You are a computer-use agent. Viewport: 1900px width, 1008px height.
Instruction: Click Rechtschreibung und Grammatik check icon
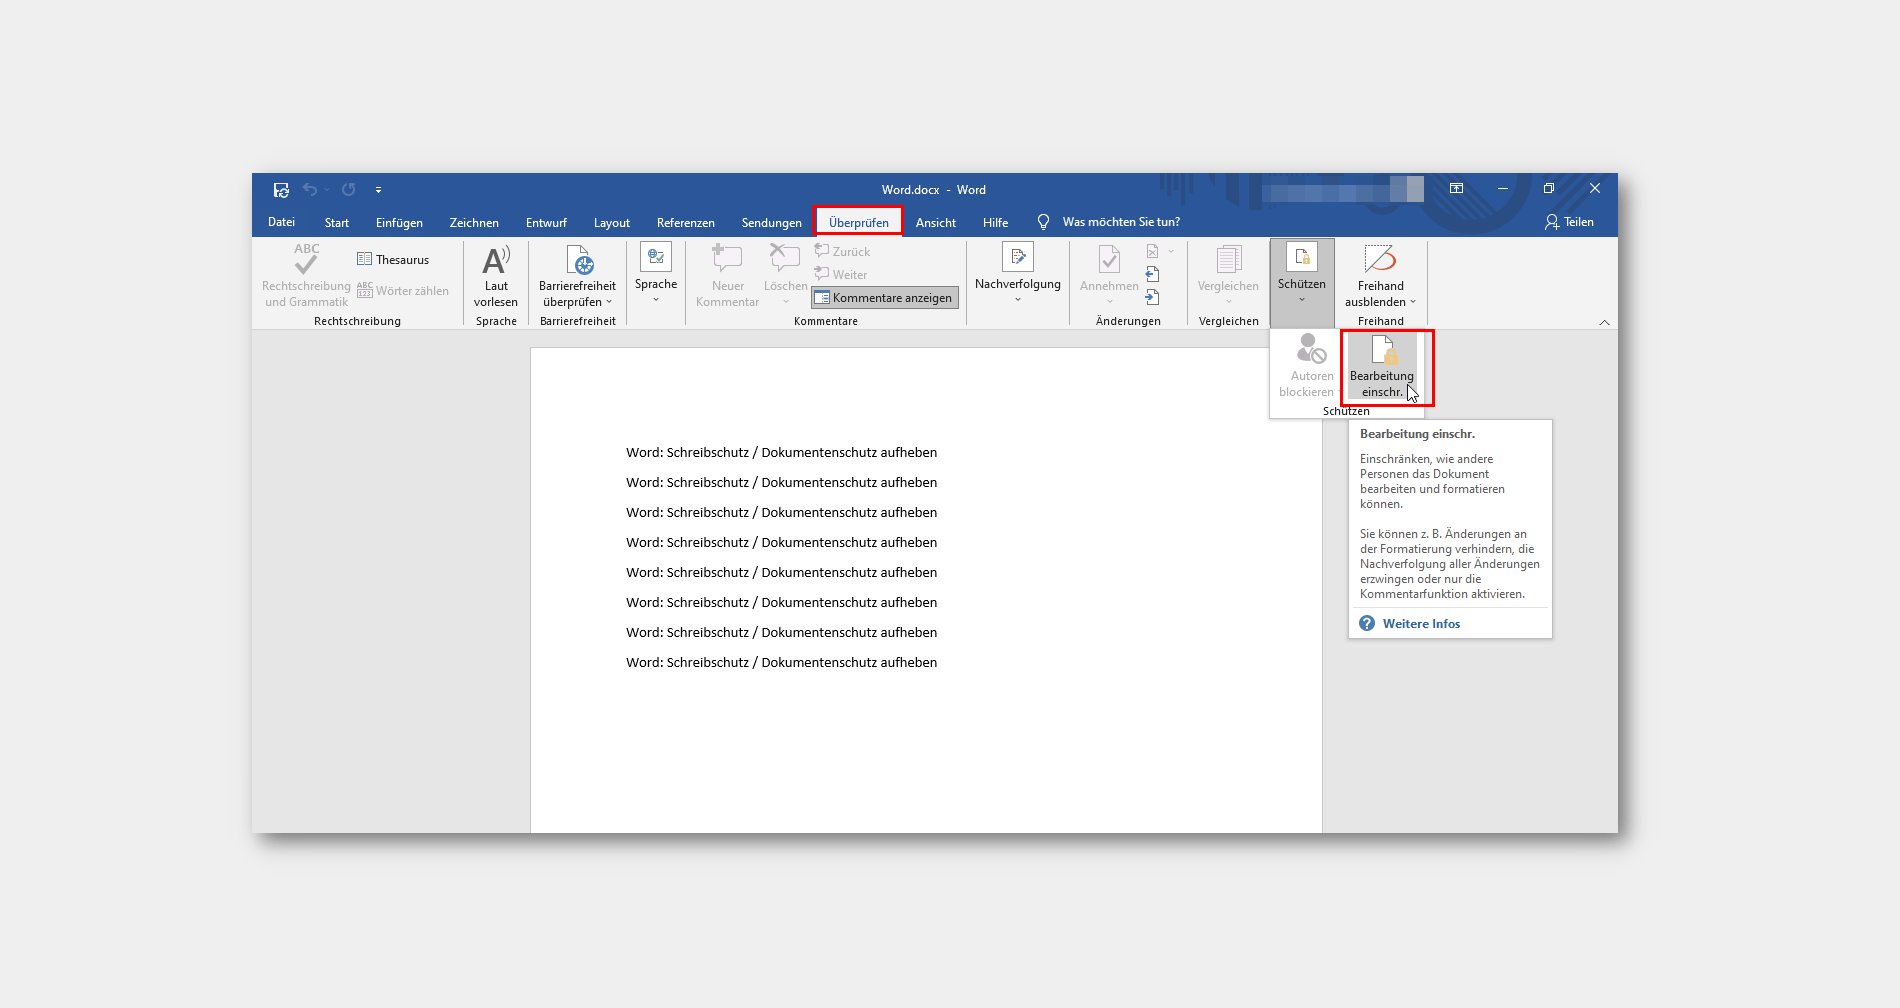306,259
